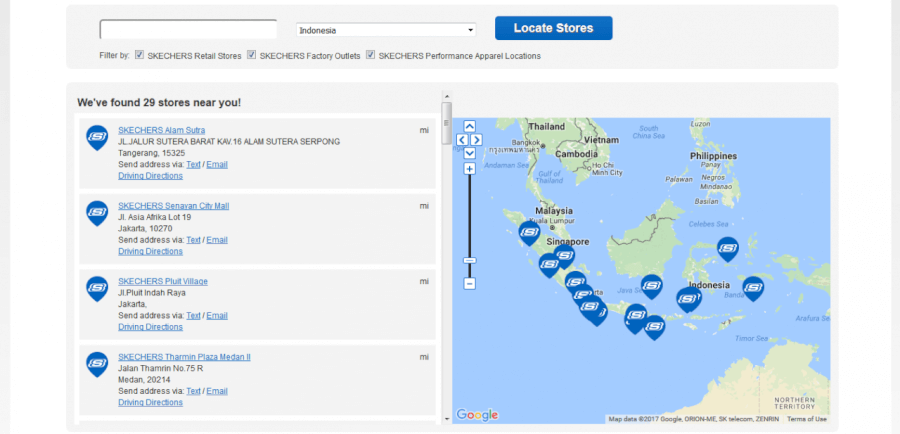Pan the map left with the arrow
The image size is (900, 434).
click(x=462, y=140)
